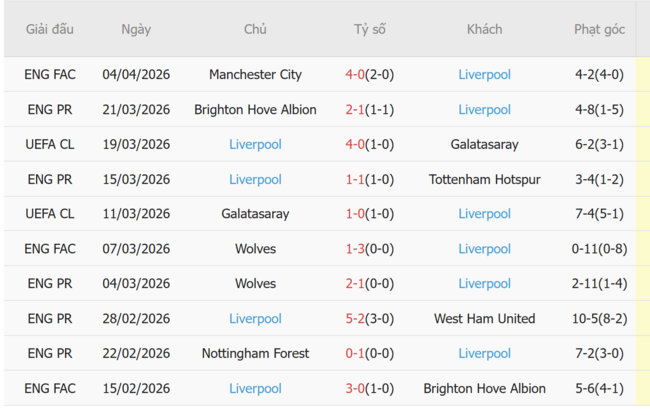Image resolution: width=650 pixels, height=415 pixels.
Task: Click the "Tỷ số" column header
Action: (x=369, y=30)
